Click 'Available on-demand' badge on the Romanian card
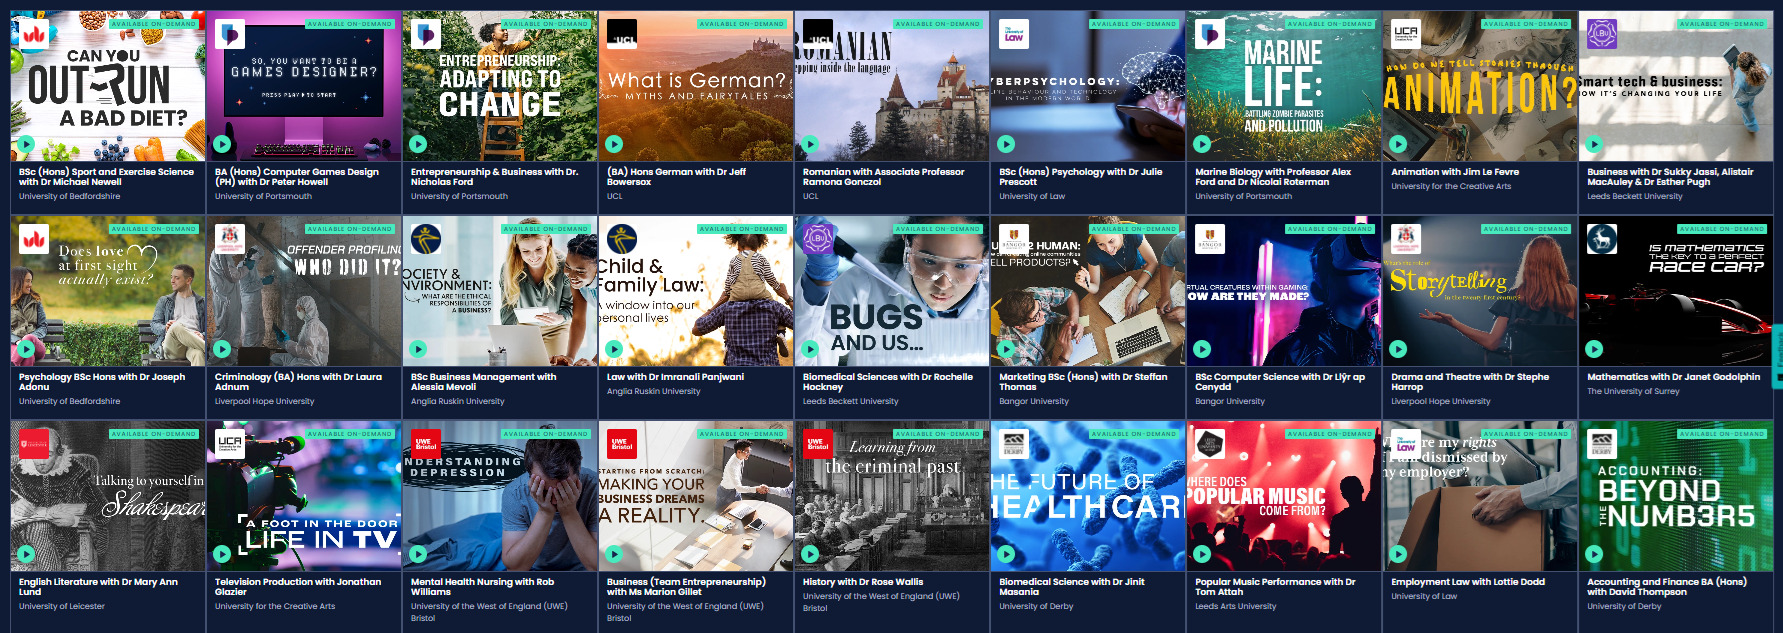 (x=937, y=24)
